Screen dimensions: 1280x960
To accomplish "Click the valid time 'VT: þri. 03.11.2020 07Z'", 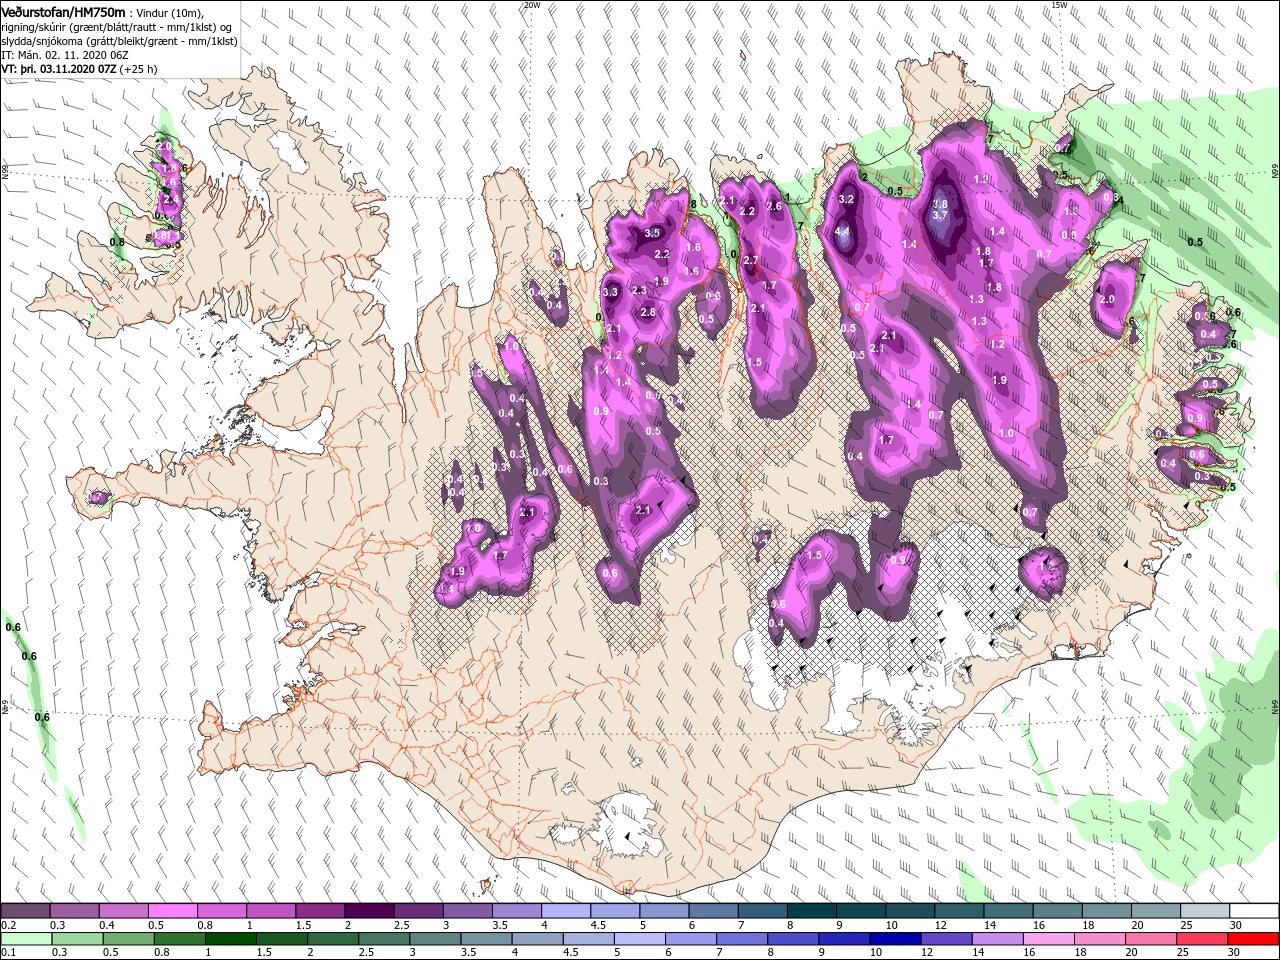I will point(60,69).
